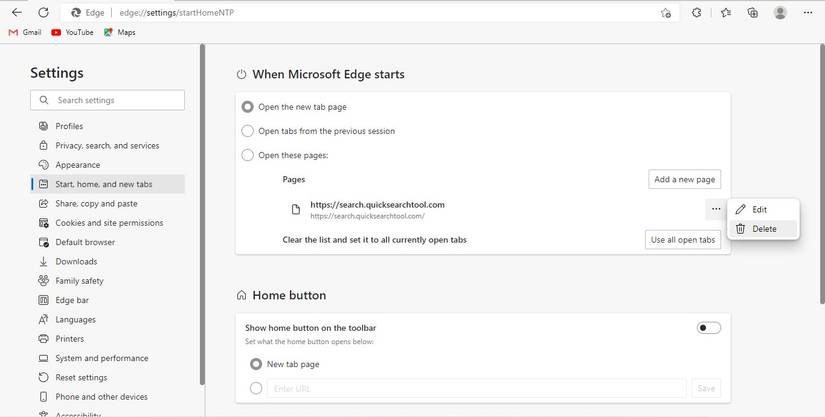
Task: Open the Extensions puzzle icon
Action: coord(697,13)
